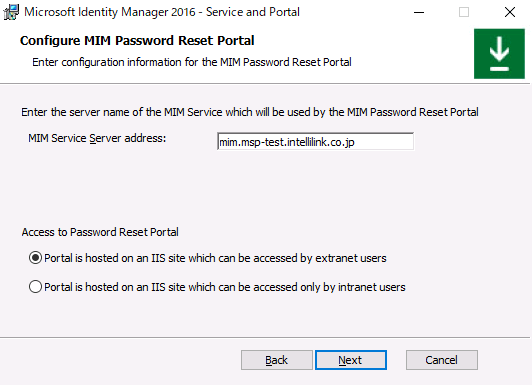Select the extranet users radio button
This screenshot has width=532, height=385.
(35, 258)
